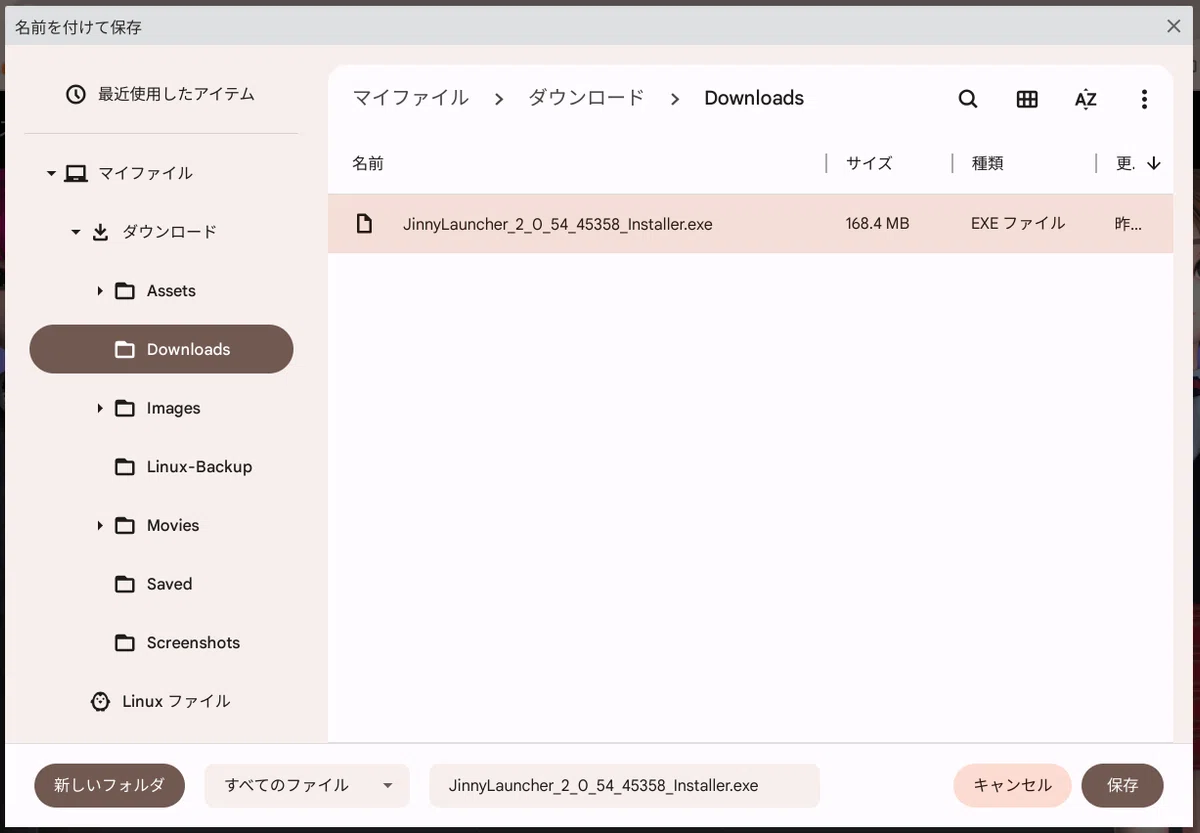Click the Screenshots folder icon
This screenshot has height=833, width=1200.
tap(125, 643)
